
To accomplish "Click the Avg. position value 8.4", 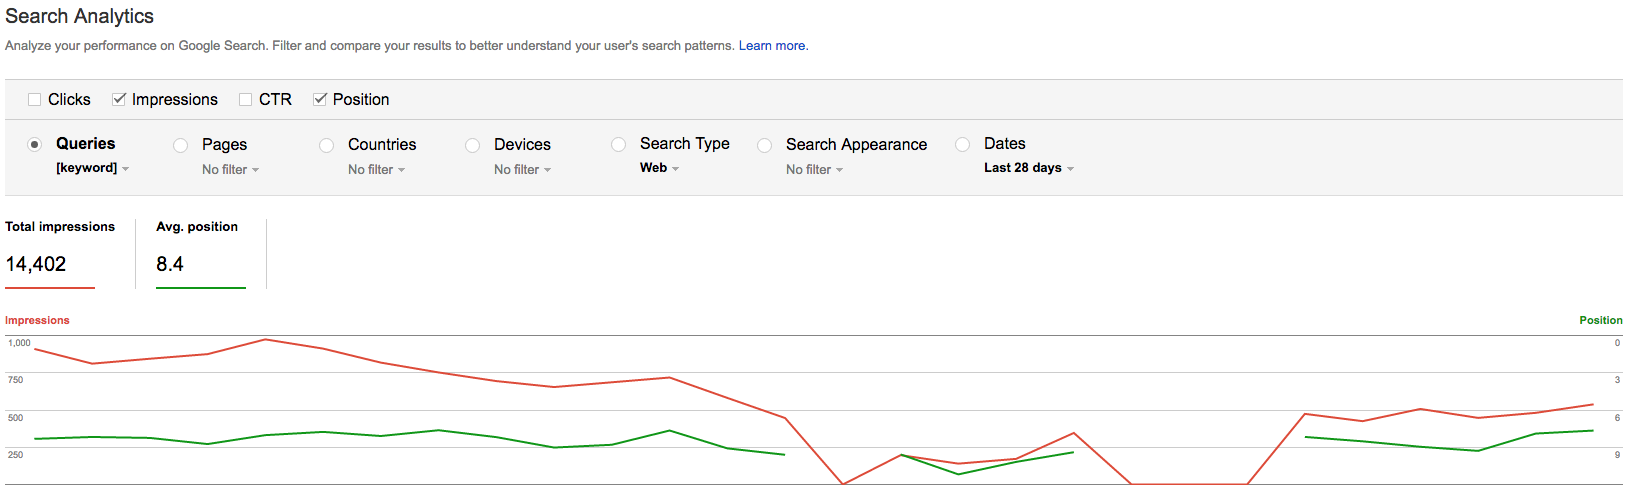I will [170, 264].
